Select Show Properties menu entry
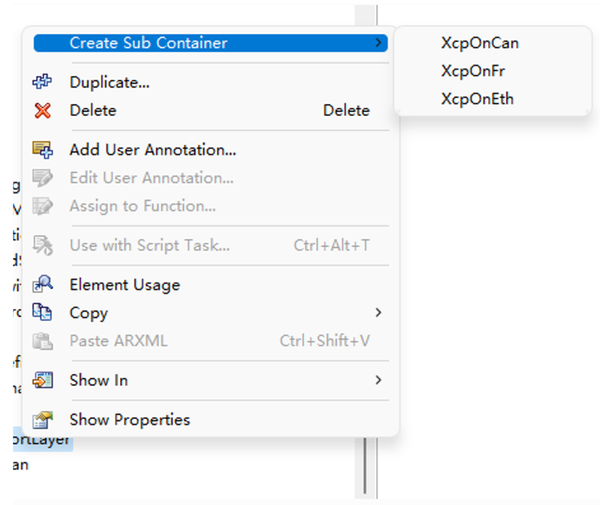Viewport: 600px width, 505px height. click(x=129, y=420)
